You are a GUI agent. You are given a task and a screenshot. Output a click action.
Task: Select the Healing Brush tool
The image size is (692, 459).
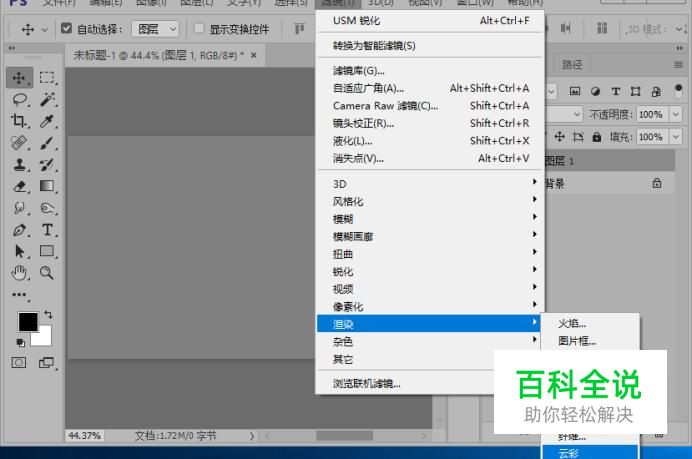(19, 143)
